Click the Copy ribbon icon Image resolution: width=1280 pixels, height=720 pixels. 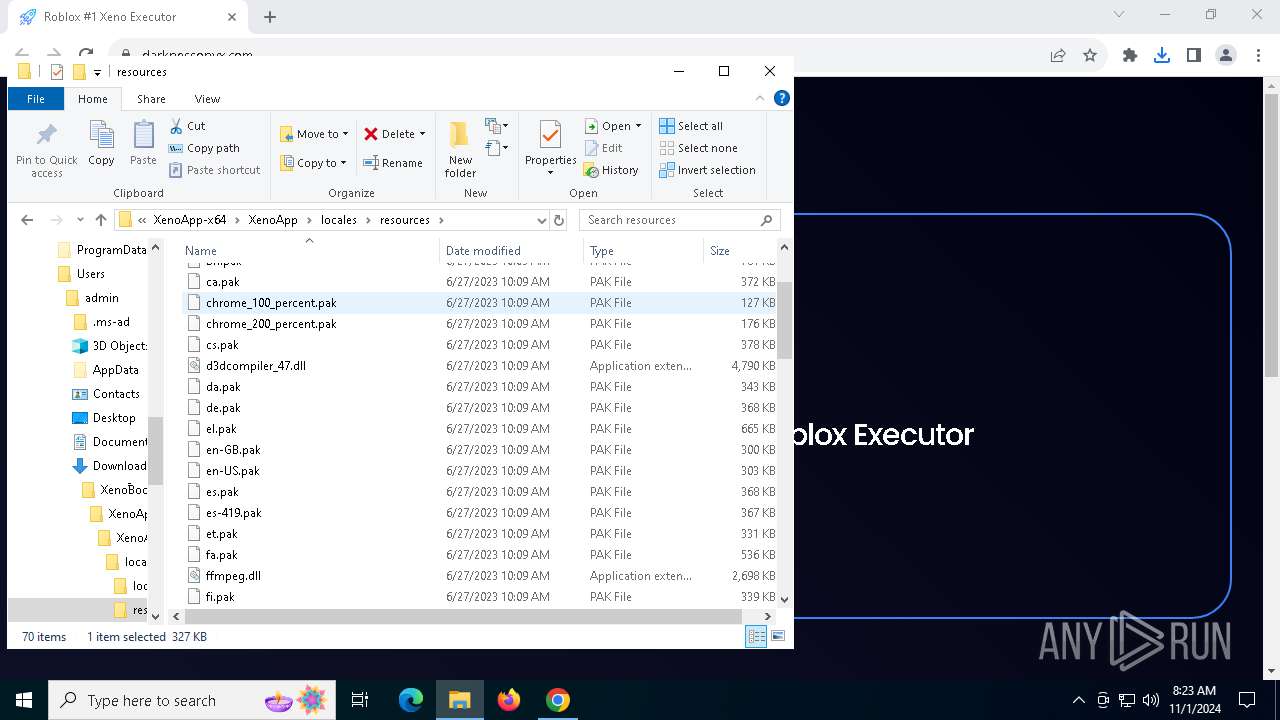[x=101, y=143]
